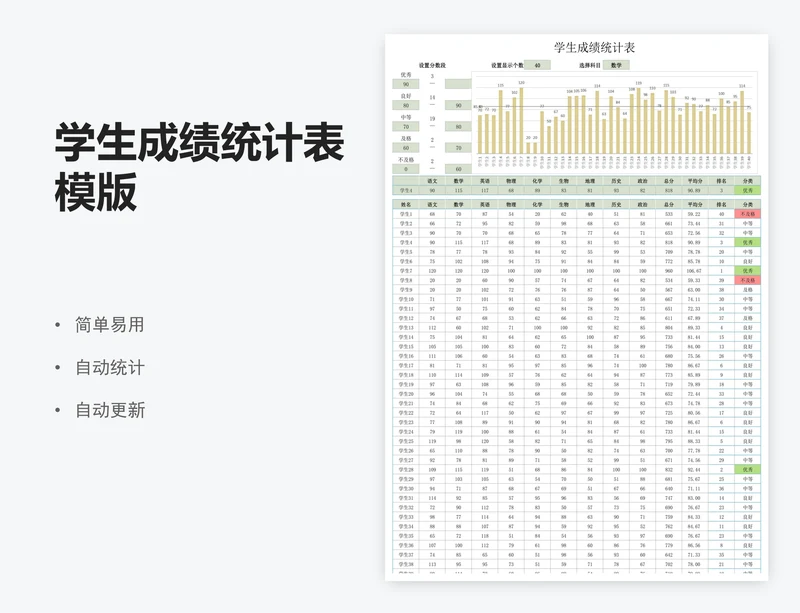The image size is (800, 613).
Task: Select the 学生30 name cell
Action: 406,488
